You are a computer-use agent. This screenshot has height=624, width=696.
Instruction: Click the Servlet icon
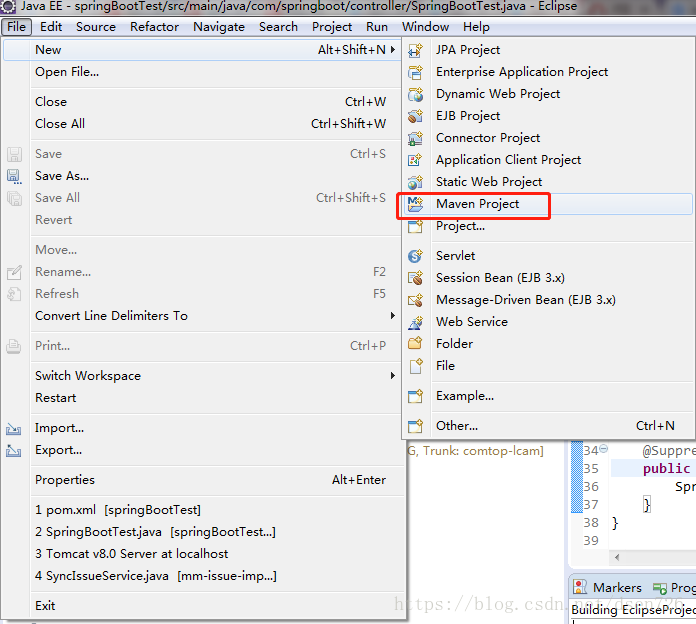point(415,256)
